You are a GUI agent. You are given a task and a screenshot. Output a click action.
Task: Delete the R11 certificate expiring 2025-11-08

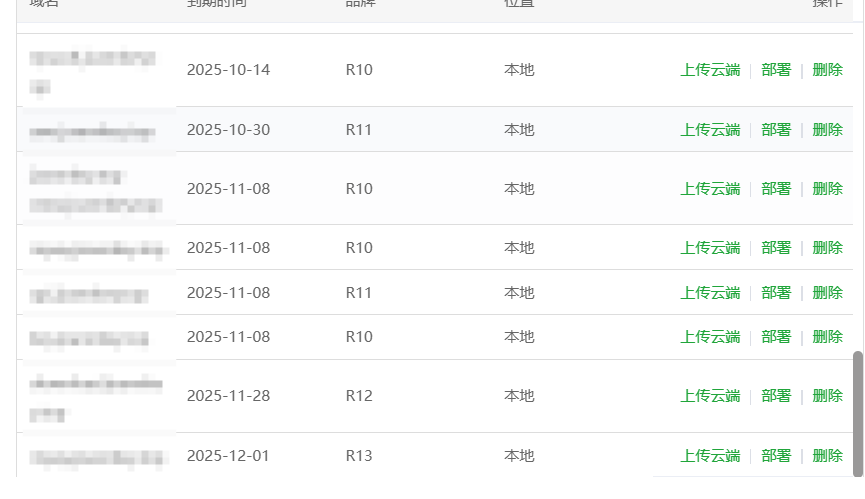[827, 293]
